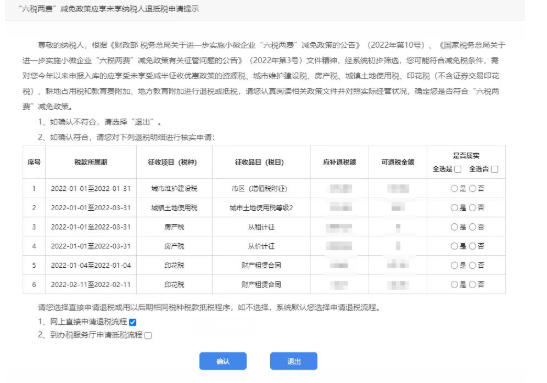The height and width of the screenshot is (383, 547).
Task: Click row 2's 2022-01-01至2022-03-31 date cell
Action: (91, 208)
